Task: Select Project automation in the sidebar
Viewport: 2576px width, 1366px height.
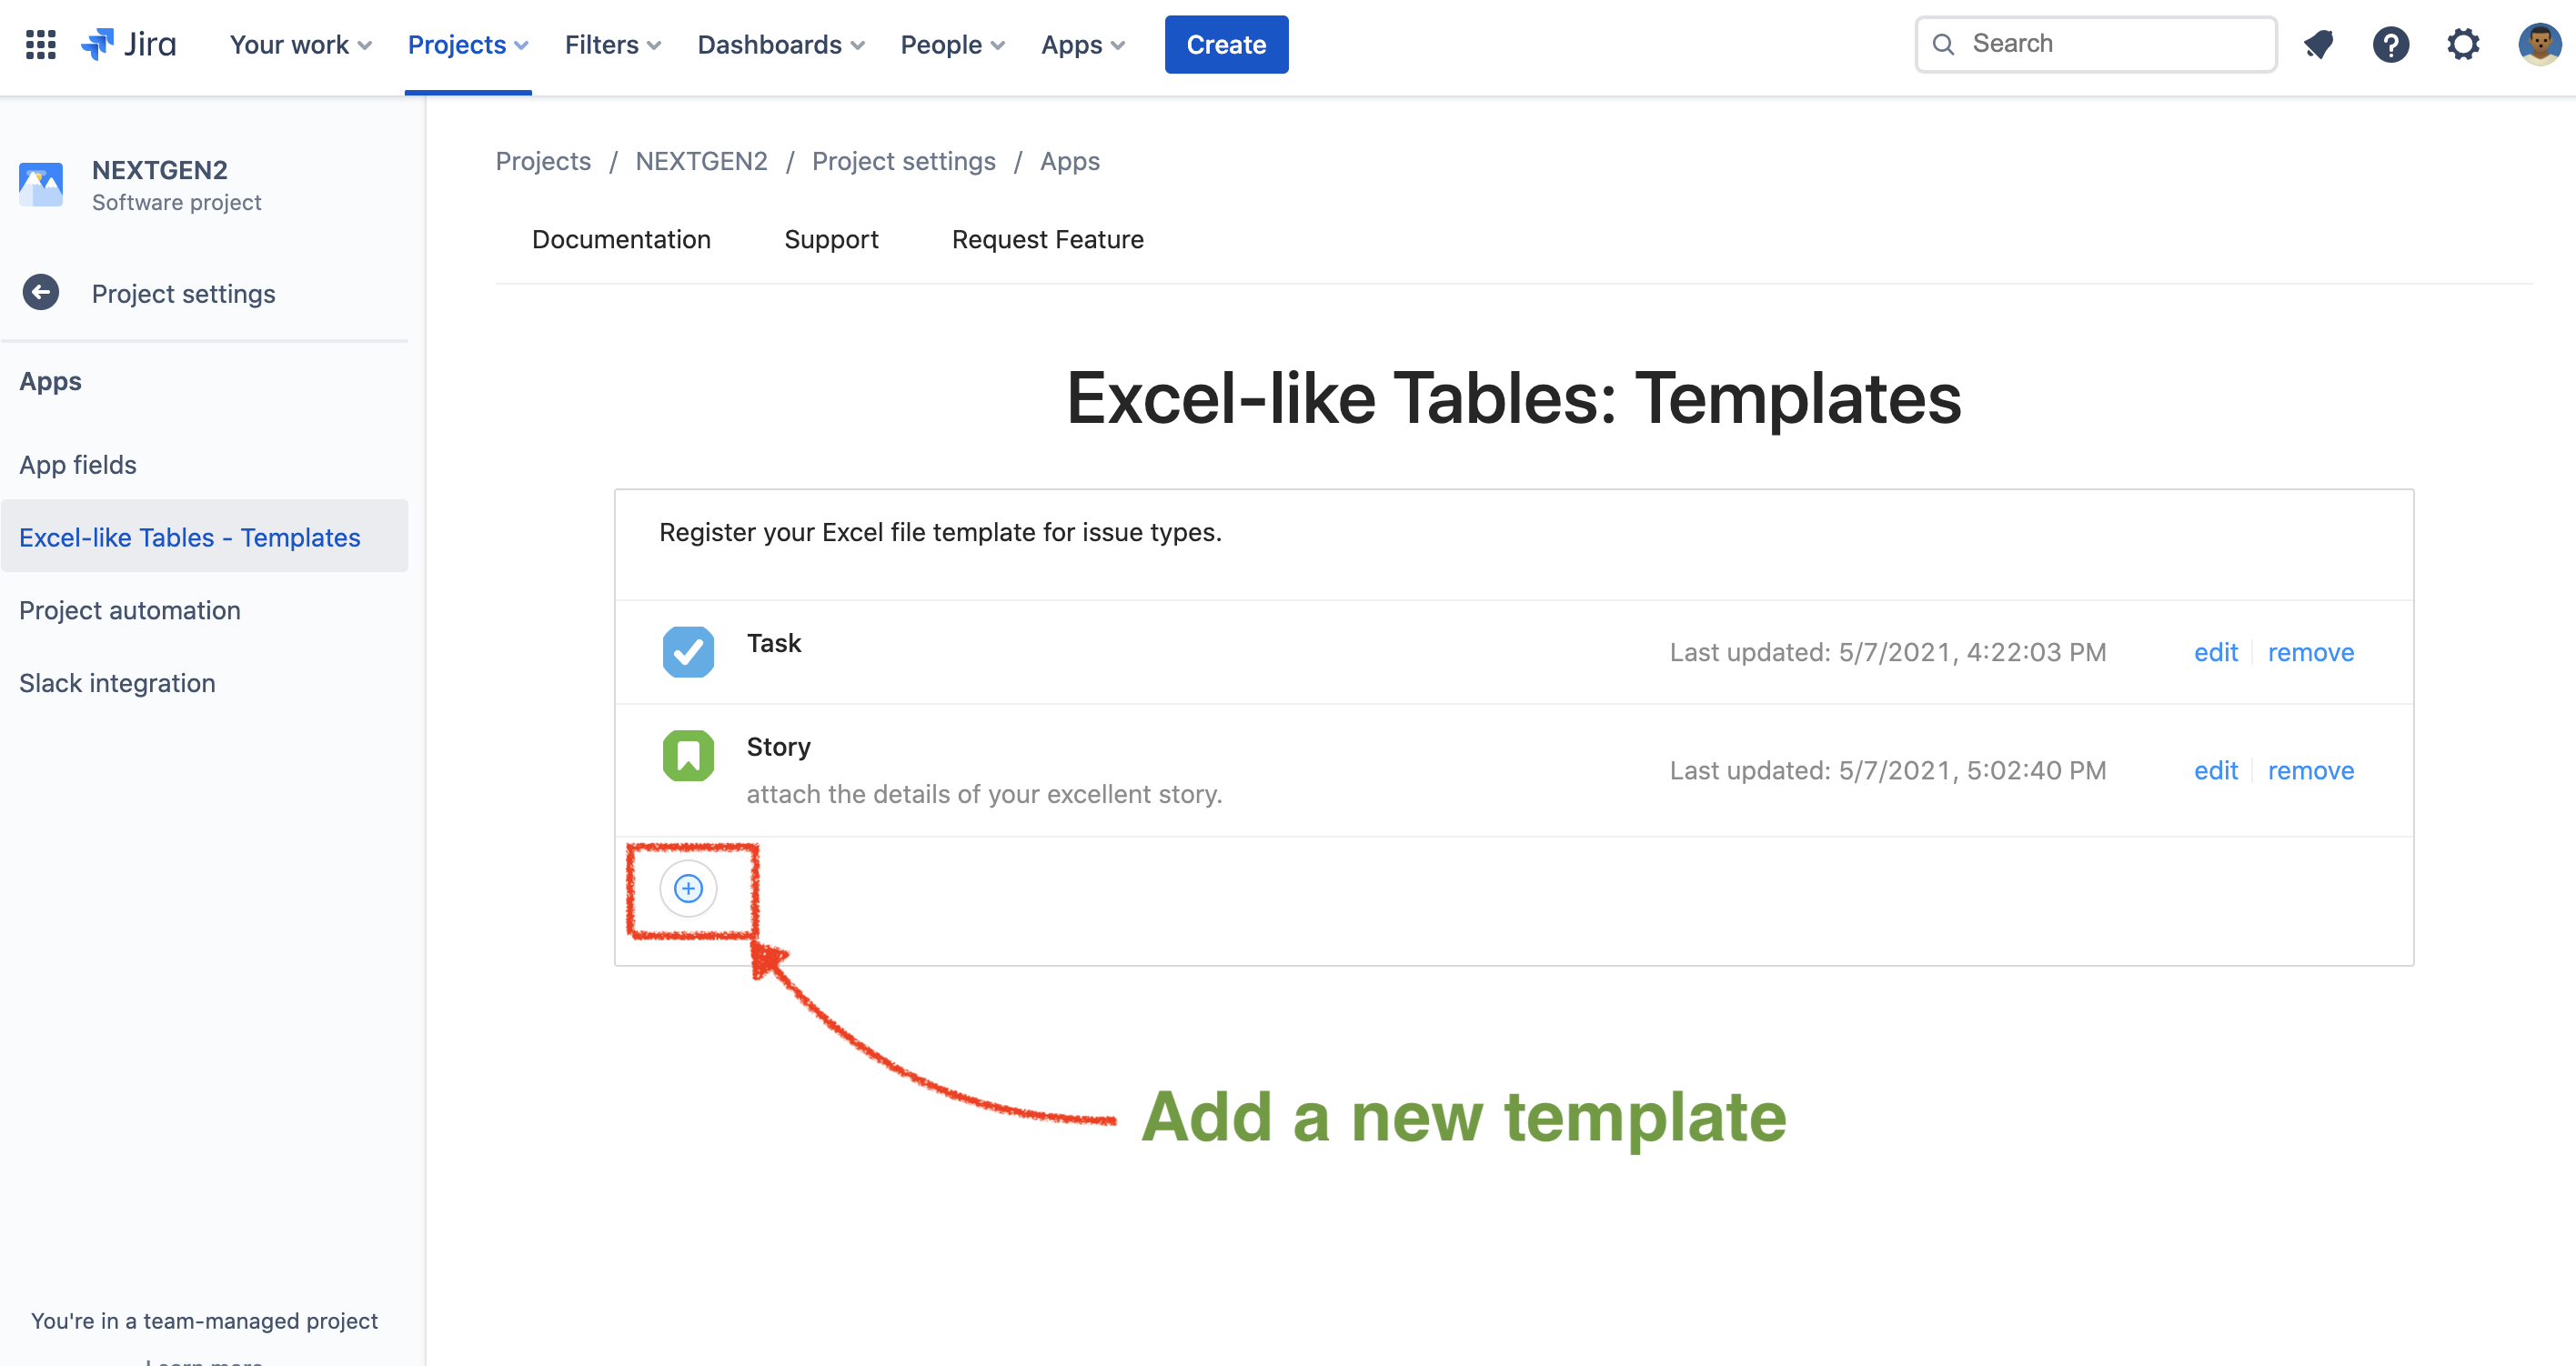Action: tap(130, 610)
